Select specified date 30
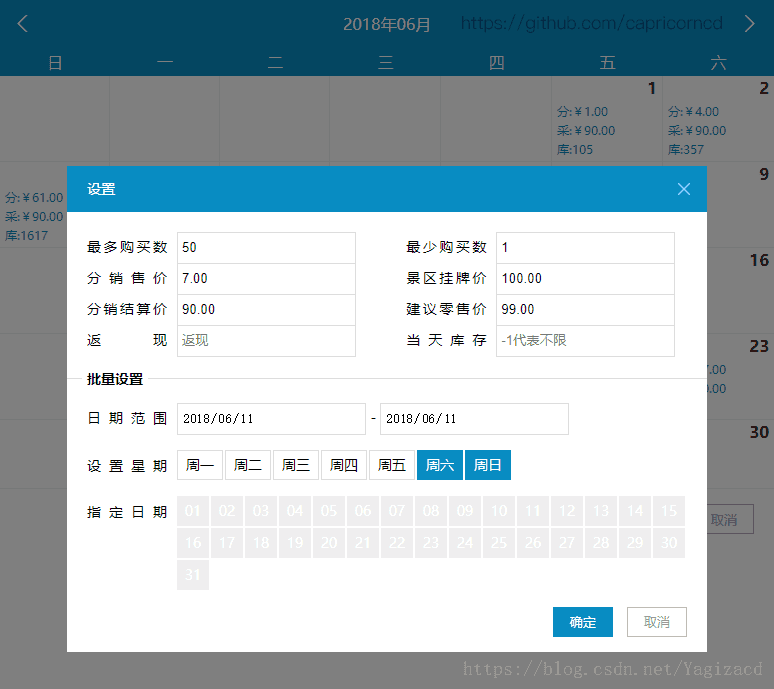Screen dimensions: 774x689 (x=669, y=543)
